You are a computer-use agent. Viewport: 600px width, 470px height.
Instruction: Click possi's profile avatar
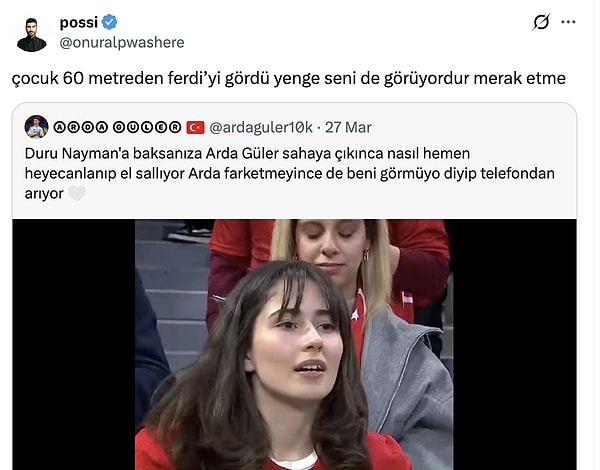click(32, 34)
